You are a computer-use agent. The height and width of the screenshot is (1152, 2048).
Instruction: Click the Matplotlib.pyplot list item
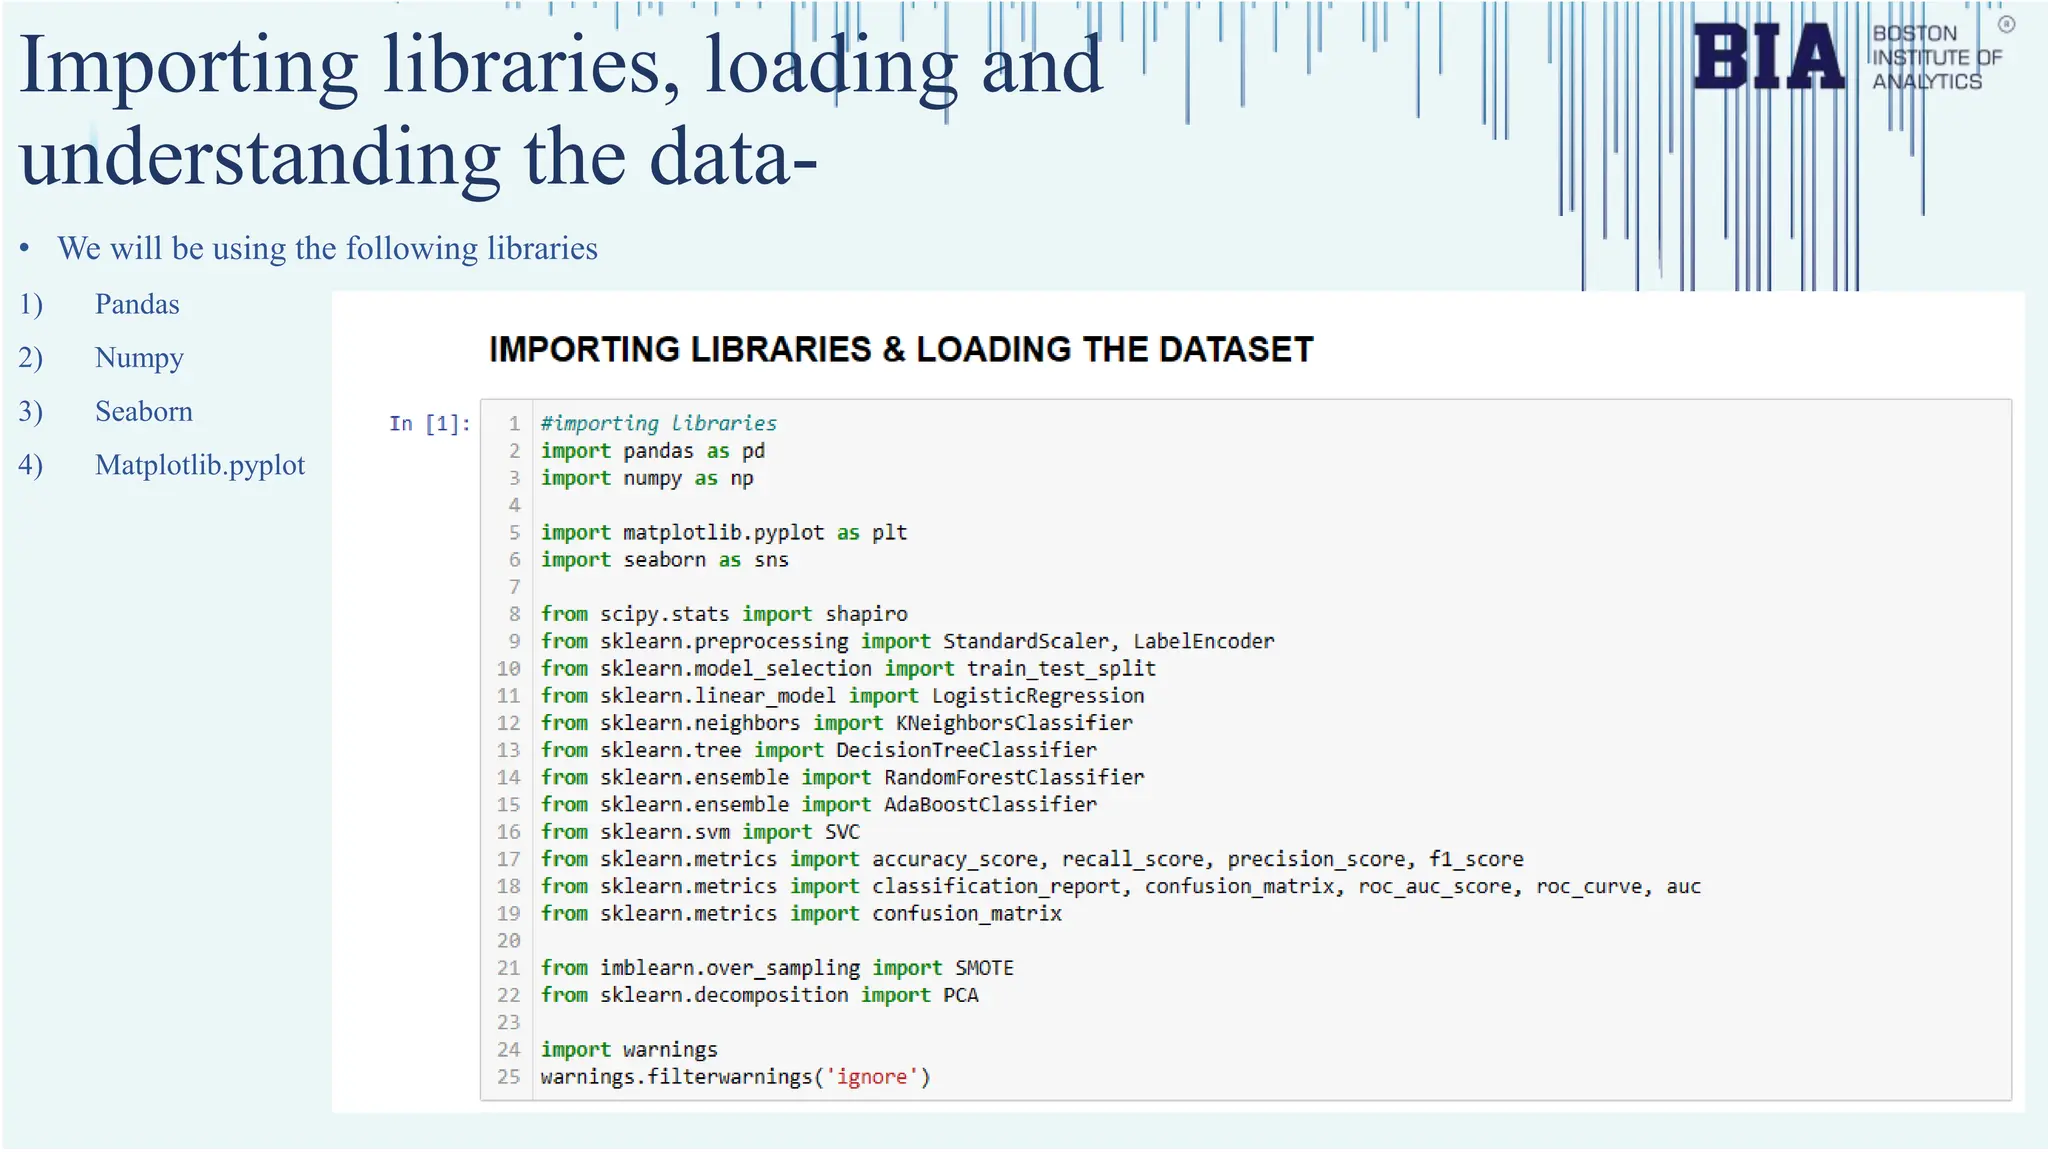(x=200, y=465)
